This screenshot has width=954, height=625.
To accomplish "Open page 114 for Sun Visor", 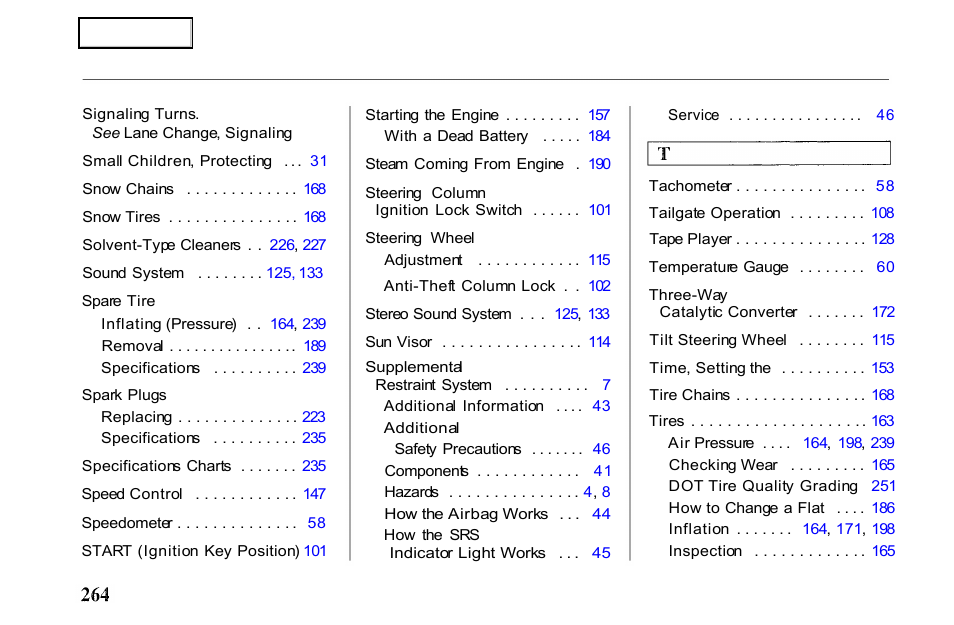I will point(599,342).
